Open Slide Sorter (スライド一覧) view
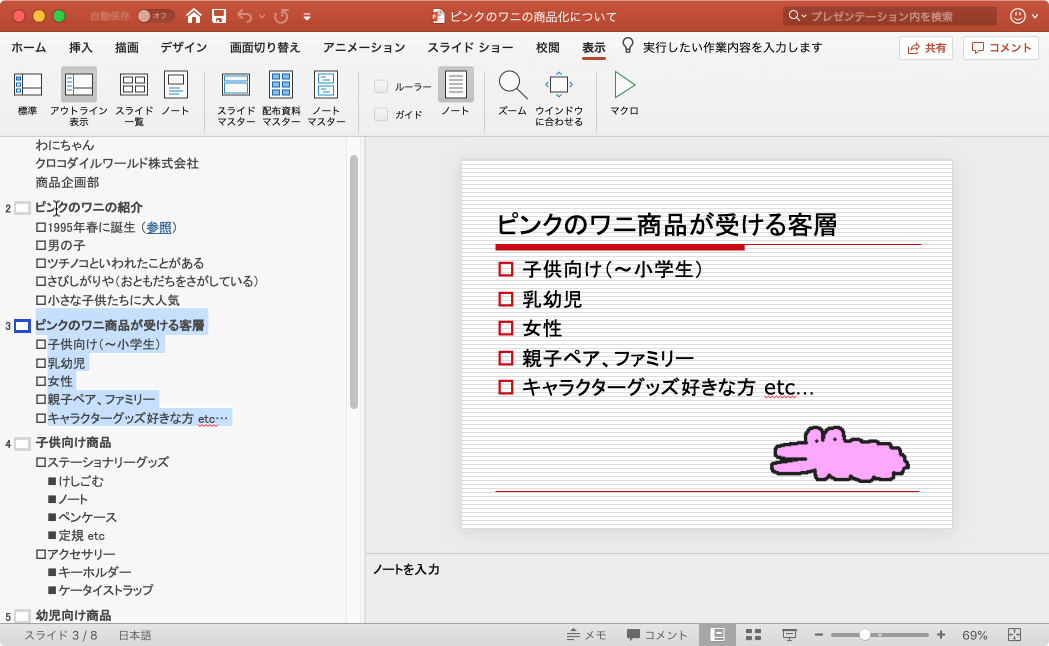The height and width of the screenshot is (646, 1049). (x=133, y=93)
